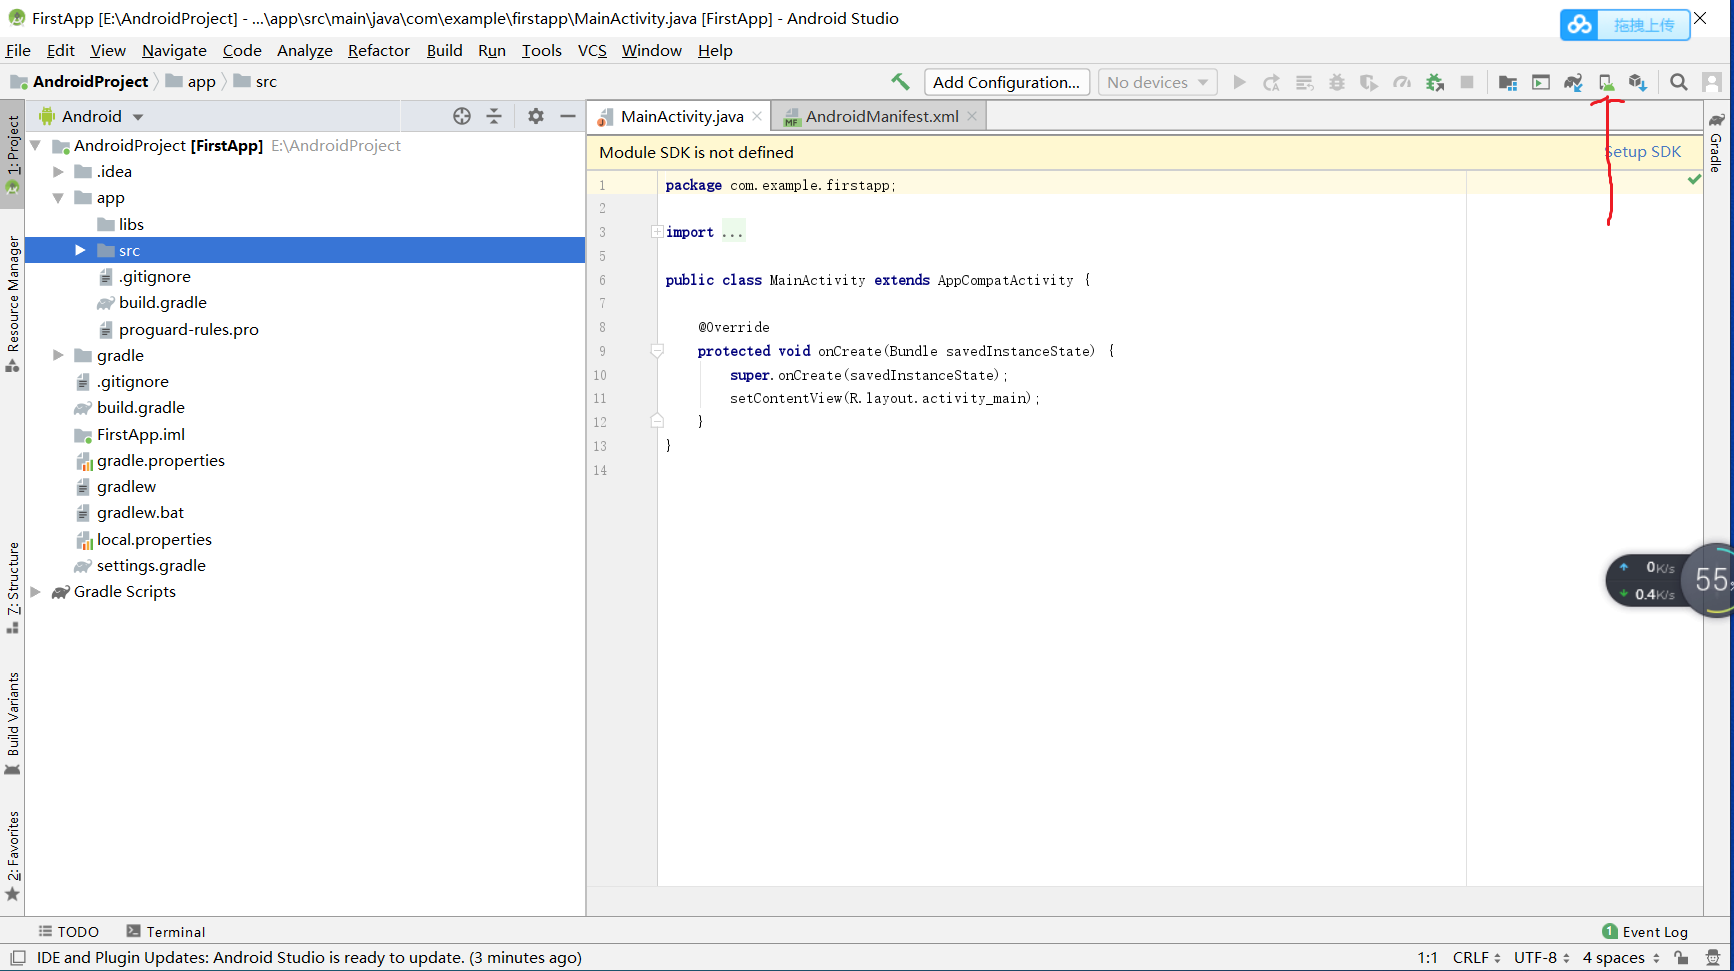This screenshot has height=971, width=1734.
Task: Toggle the Event Log tool window
Action: 1645,931
